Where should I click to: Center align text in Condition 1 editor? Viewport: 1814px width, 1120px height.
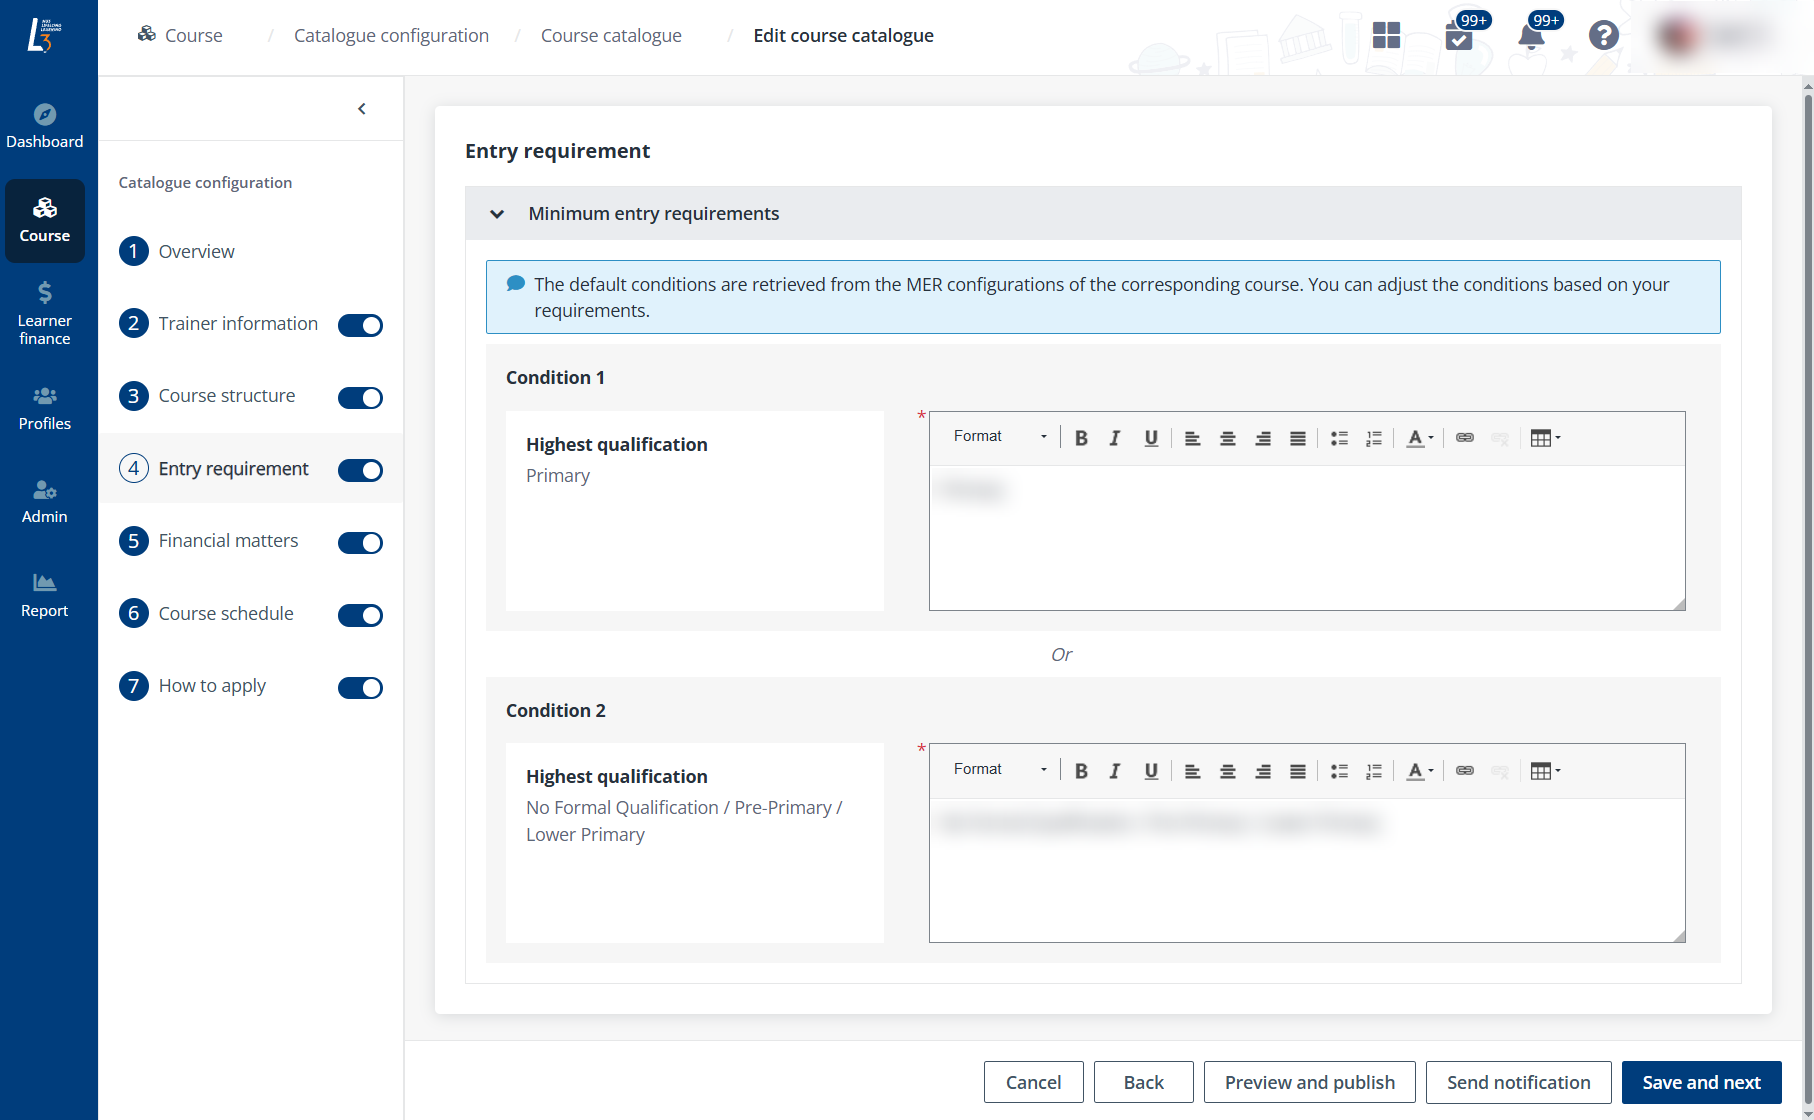click(x=1227, y=438)
